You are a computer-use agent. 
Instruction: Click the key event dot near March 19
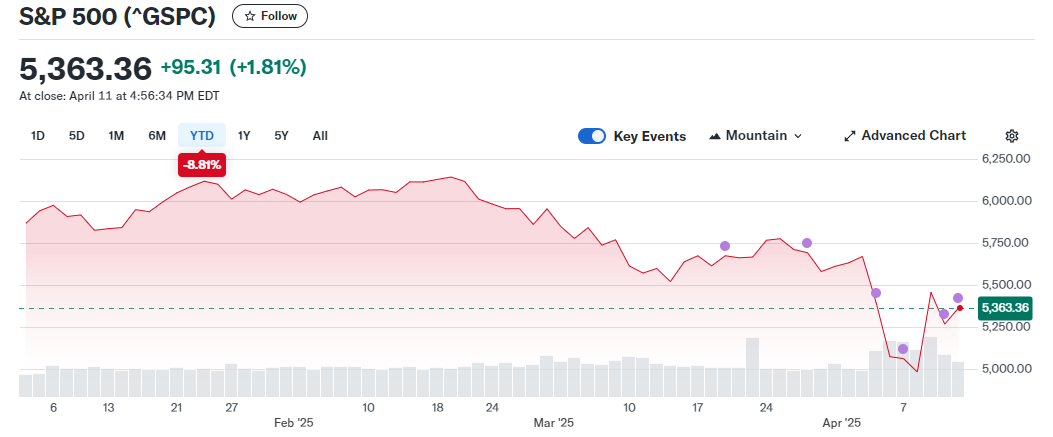click(725, 246)
